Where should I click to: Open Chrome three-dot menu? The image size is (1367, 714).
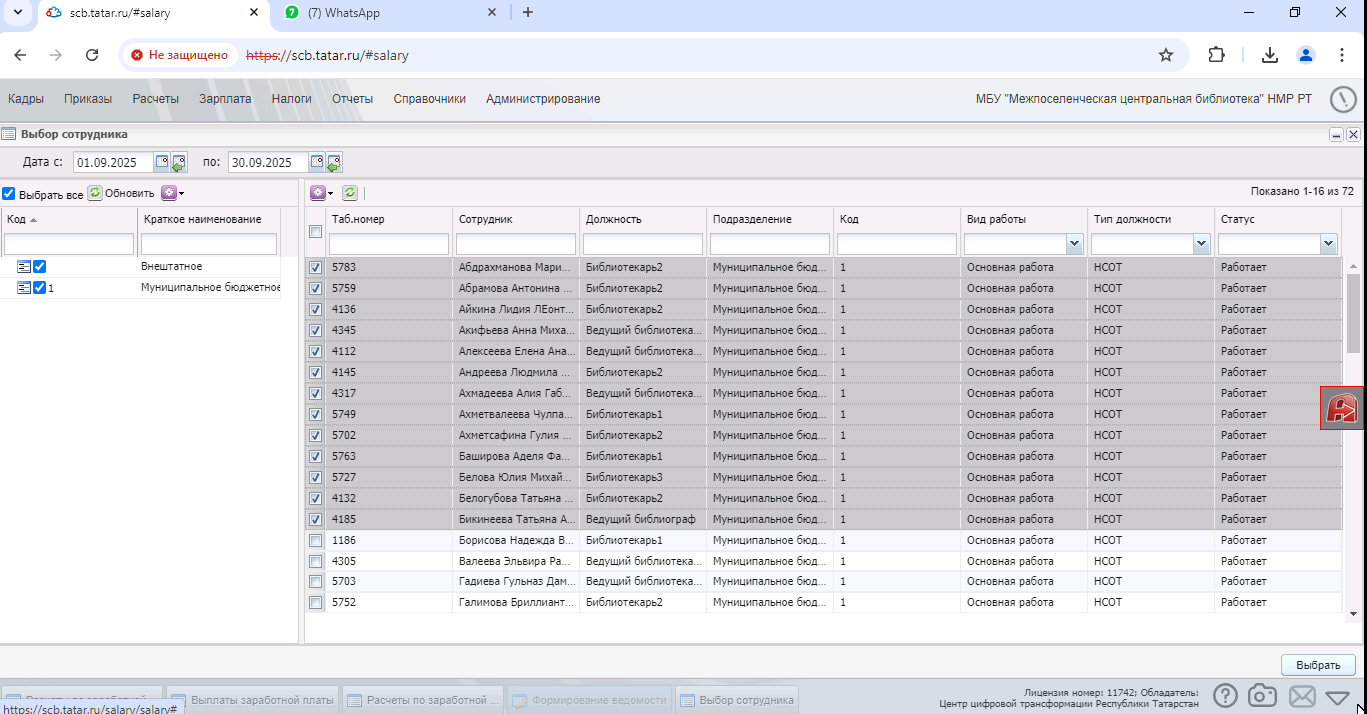click(1343, 55)
